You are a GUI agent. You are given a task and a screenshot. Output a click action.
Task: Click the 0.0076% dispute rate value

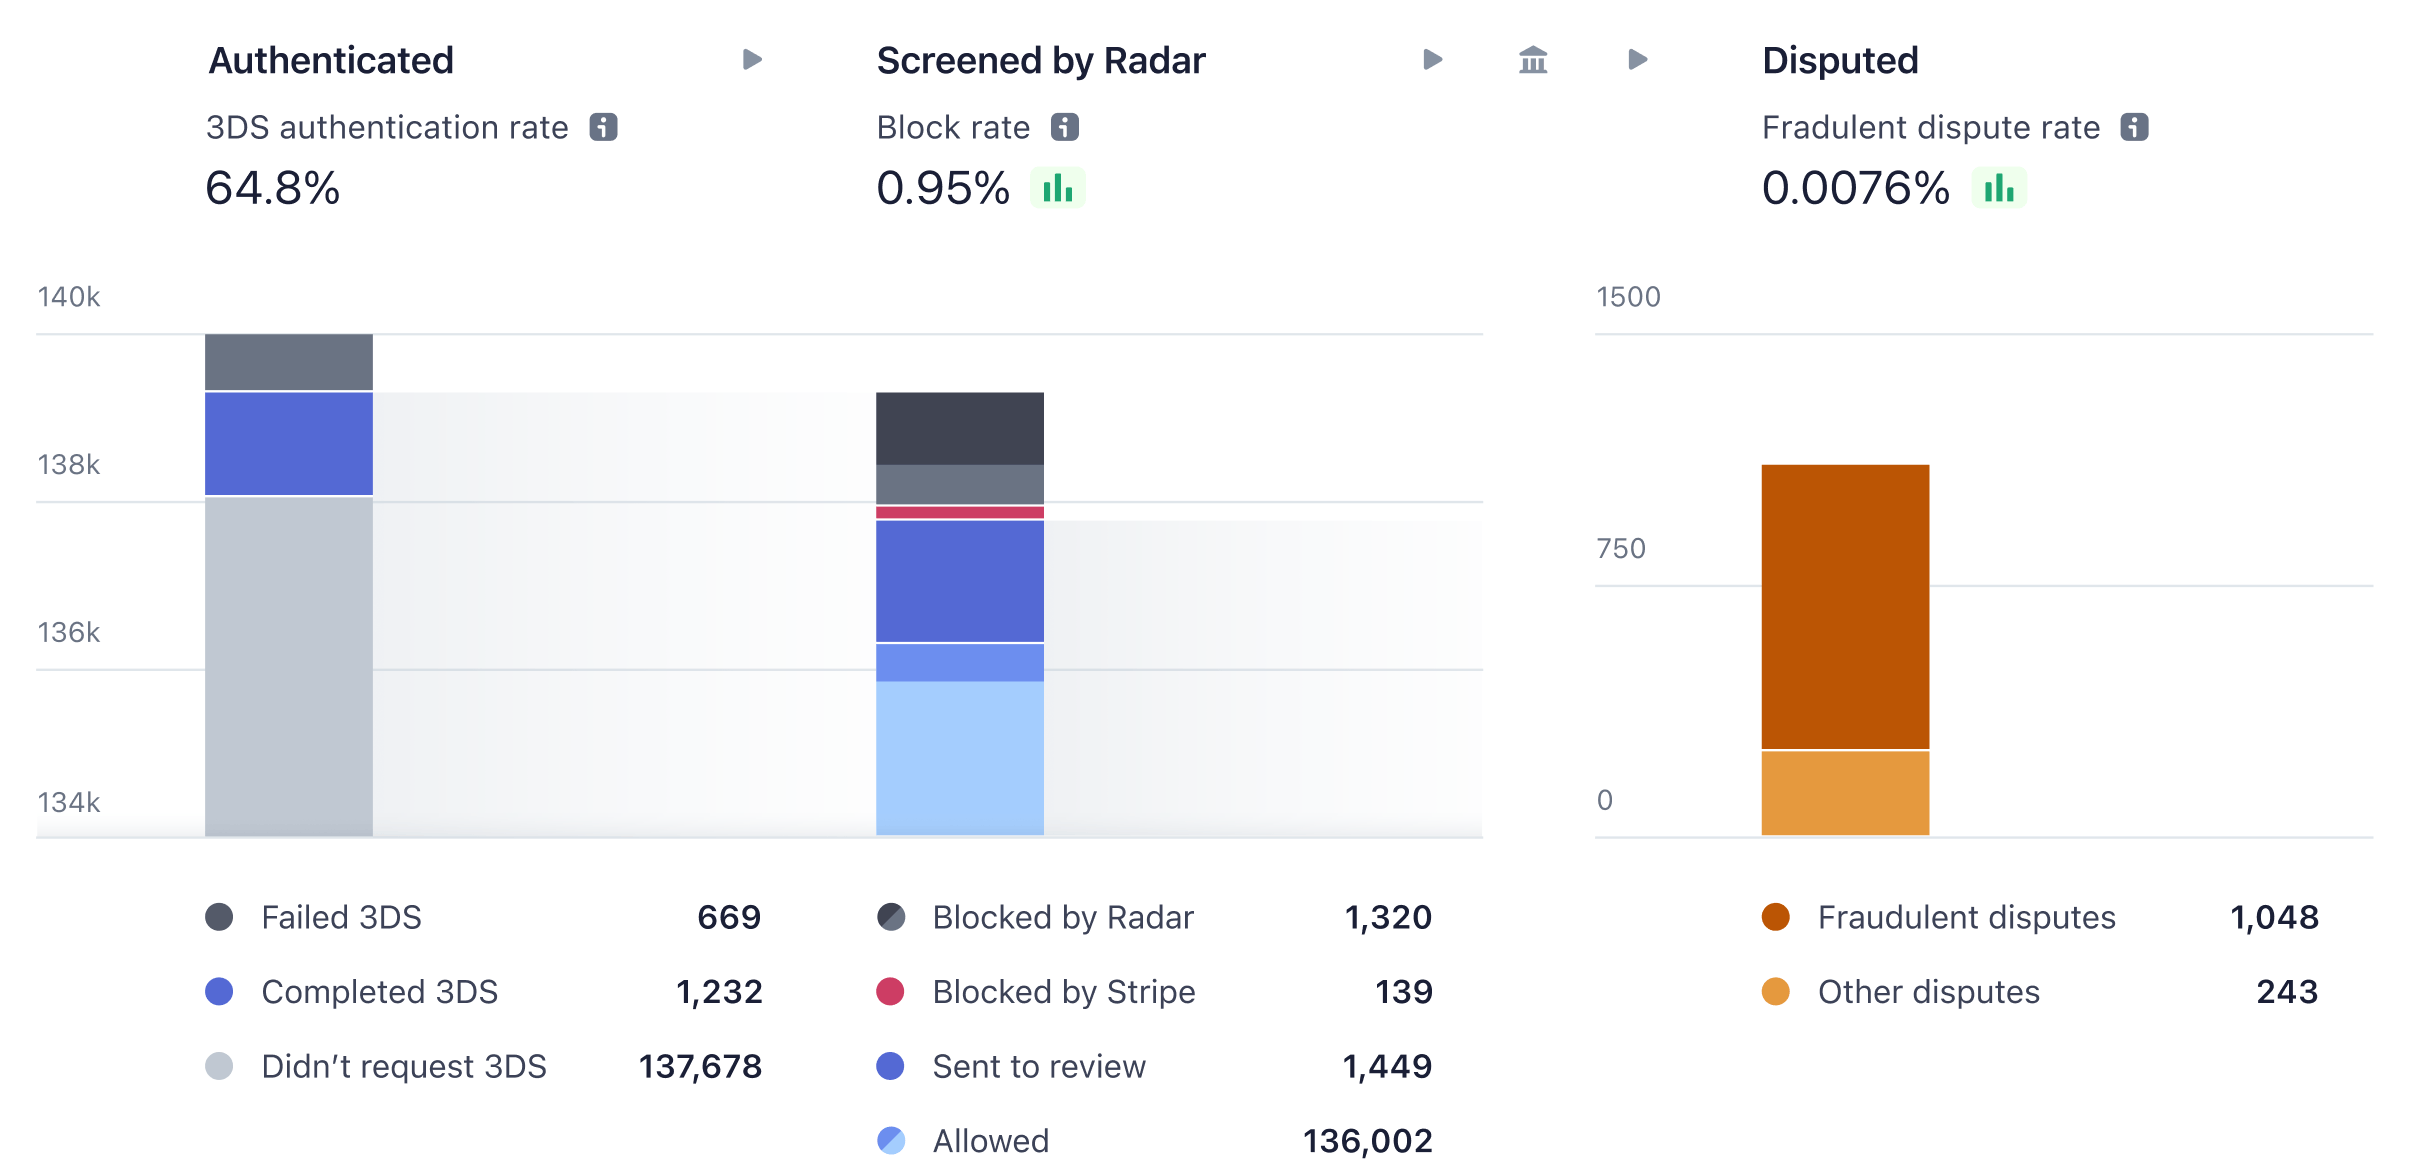point(1856,188)
